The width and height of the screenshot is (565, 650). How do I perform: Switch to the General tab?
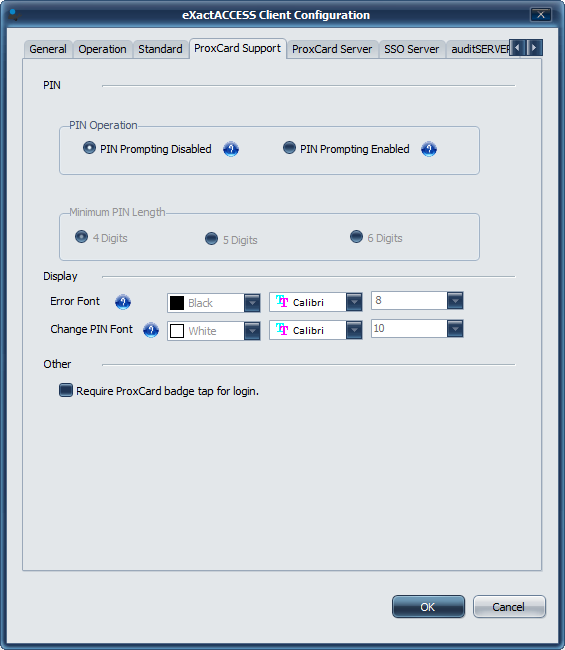tap(48, 49)
